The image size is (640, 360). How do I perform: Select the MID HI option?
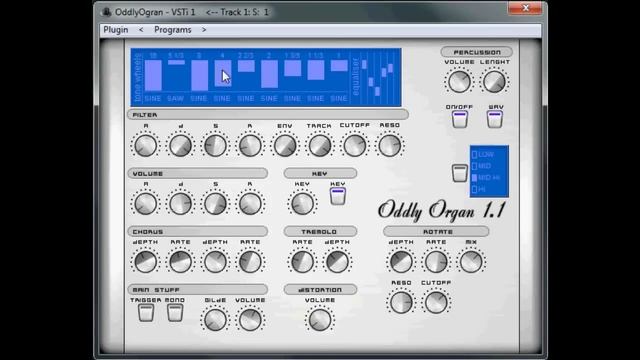coord(486,178)
